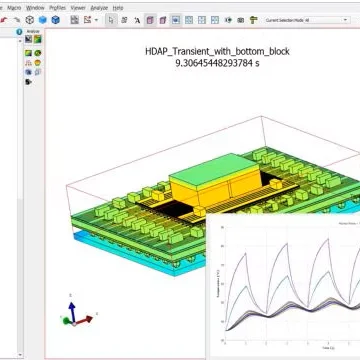Click the light blue-gray icon in Analyze panel
This screenshot has width=360, height=360.
click(x=38, y=72)
